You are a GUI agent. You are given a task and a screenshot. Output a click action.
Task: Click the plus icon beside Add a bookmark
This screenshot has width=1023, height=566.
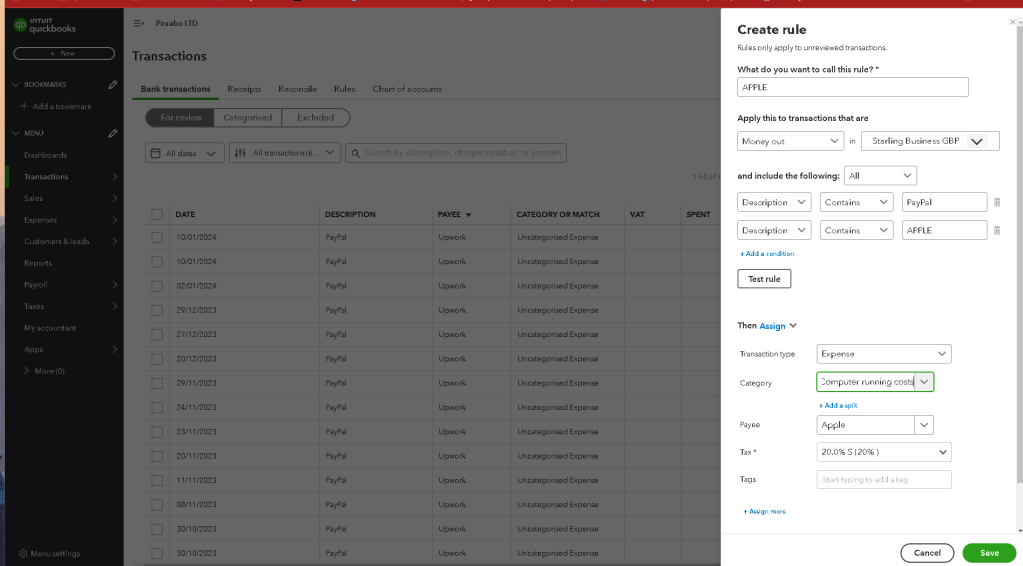pyautogui.click(x=24, y=106)
